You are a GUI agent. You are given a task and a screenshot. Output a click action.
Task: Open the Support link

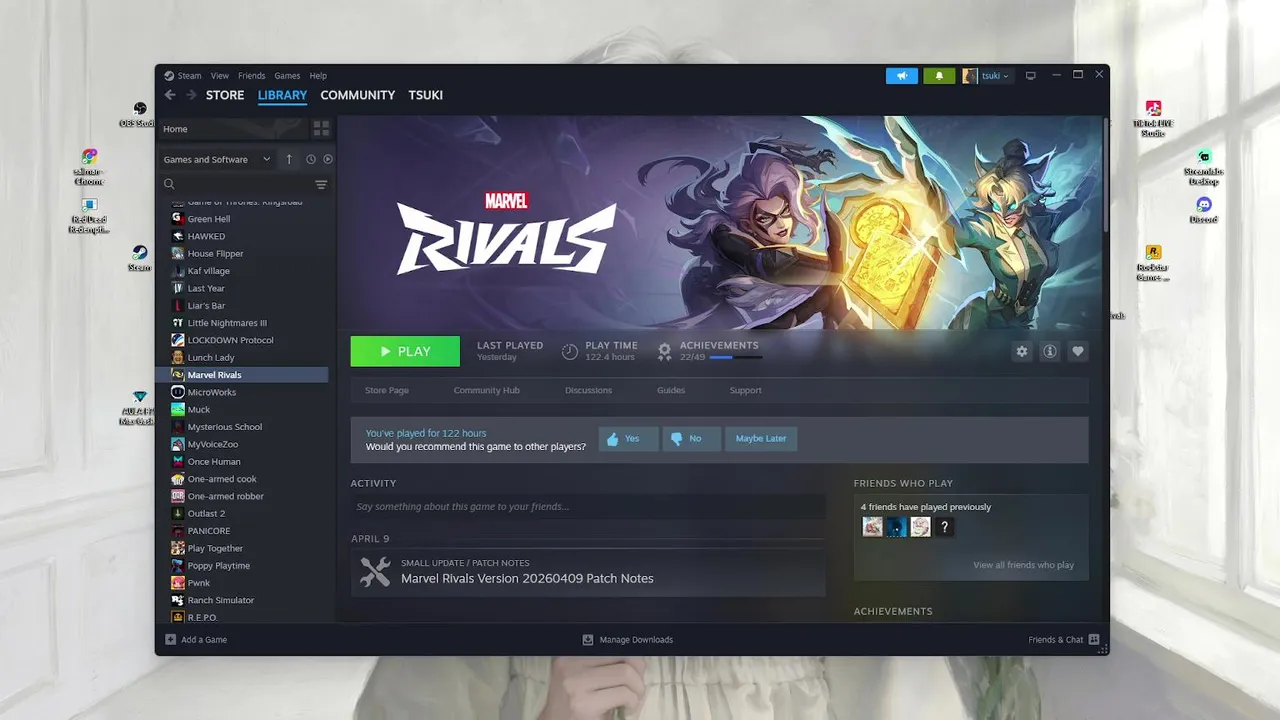pyautogui.click(x=745, y=390)
